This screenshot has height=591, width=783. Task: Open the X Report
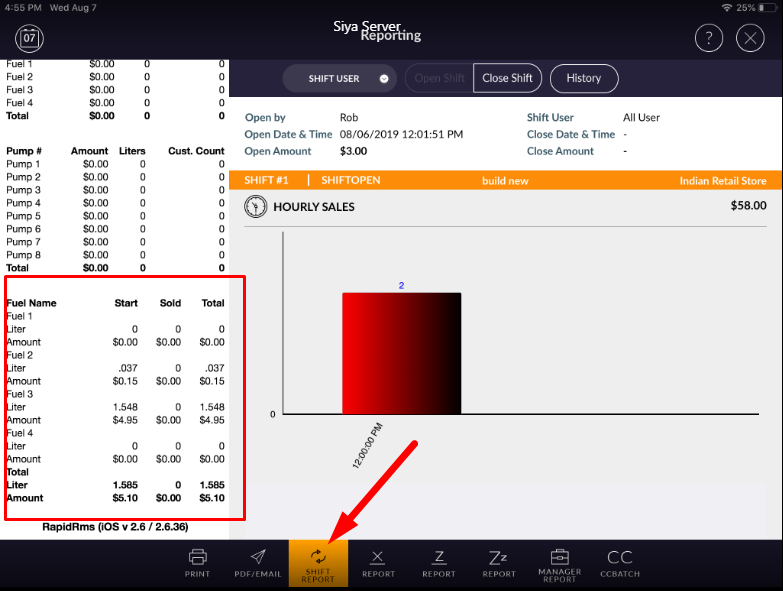pos(378,562)
